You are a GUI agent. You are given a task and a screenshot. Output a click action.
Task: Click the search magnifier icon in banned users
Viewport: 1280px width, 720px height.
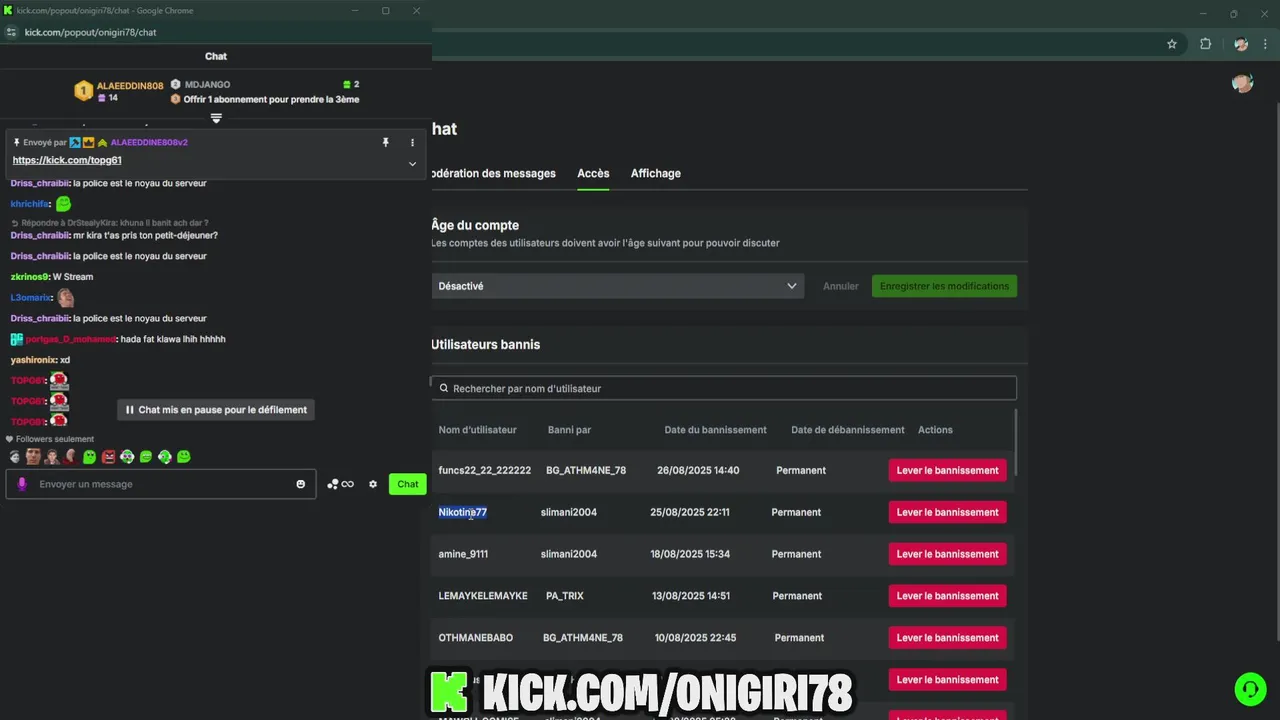tap(444, 388)
